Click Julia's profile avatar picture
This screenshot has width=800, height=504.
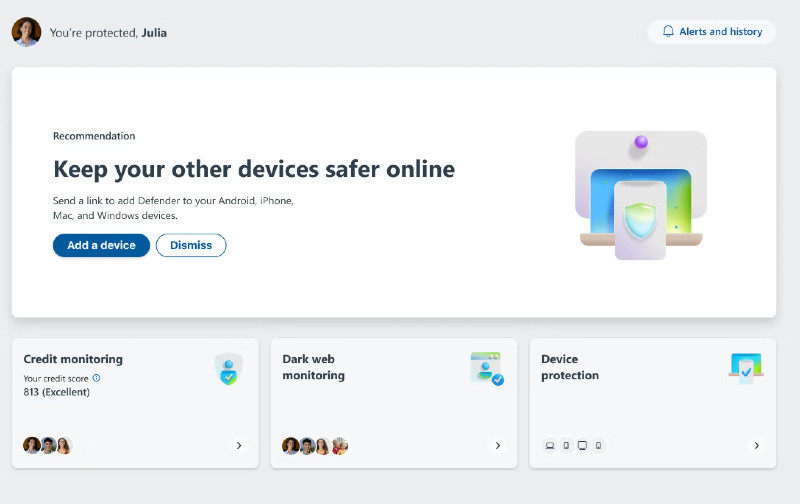coord(26,32)
